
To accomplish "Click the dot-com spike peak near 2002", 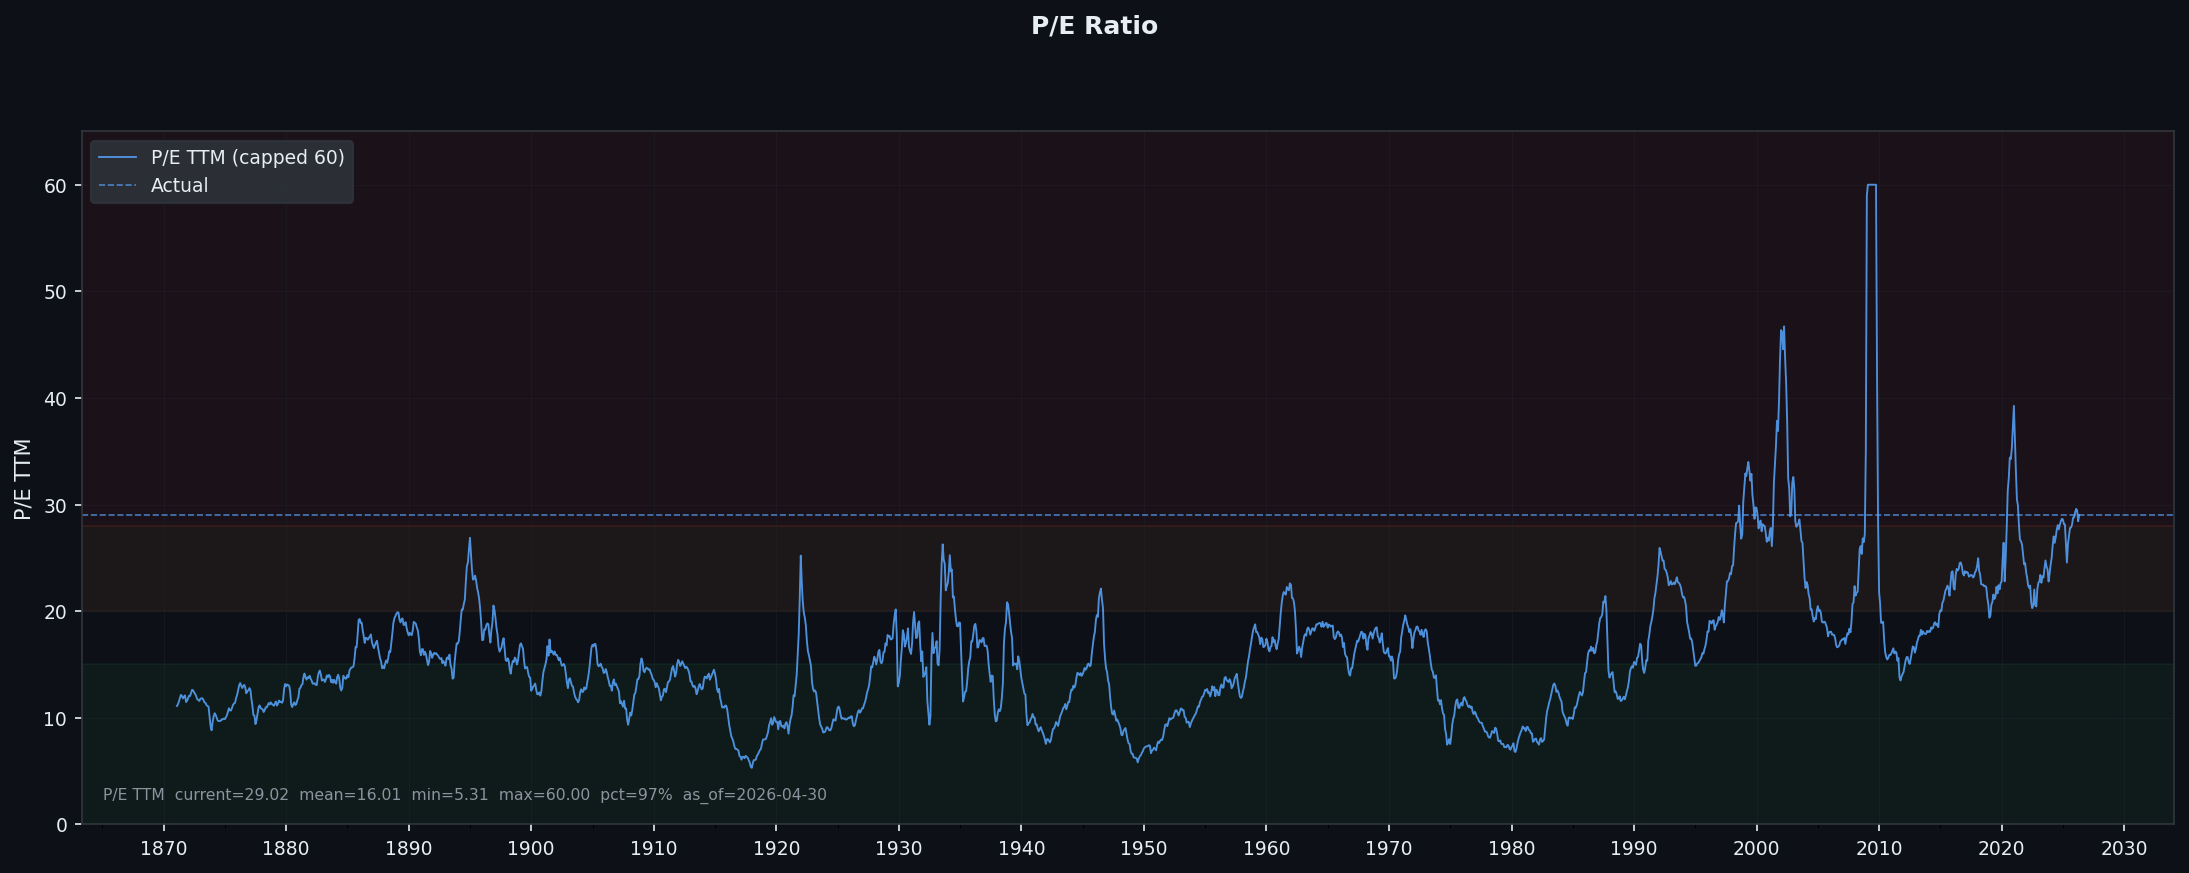I will [1783, 328].
